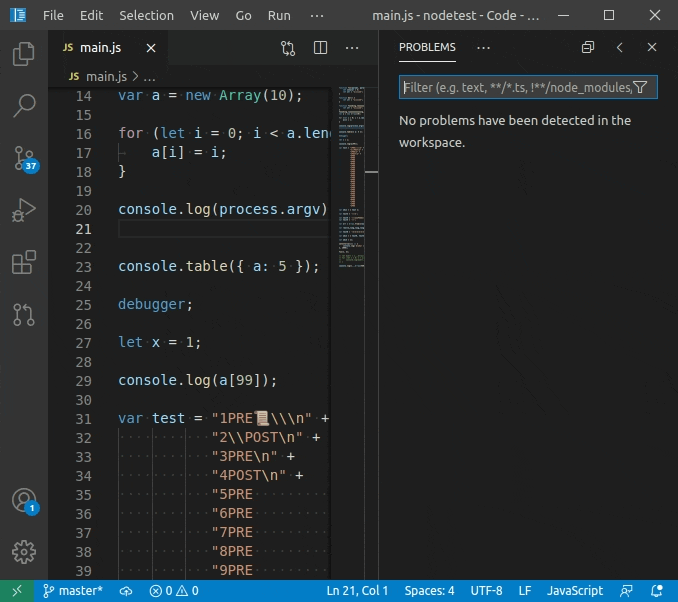
Task: Open problems filter options funnel icon
Action: (x=640, y=87)
